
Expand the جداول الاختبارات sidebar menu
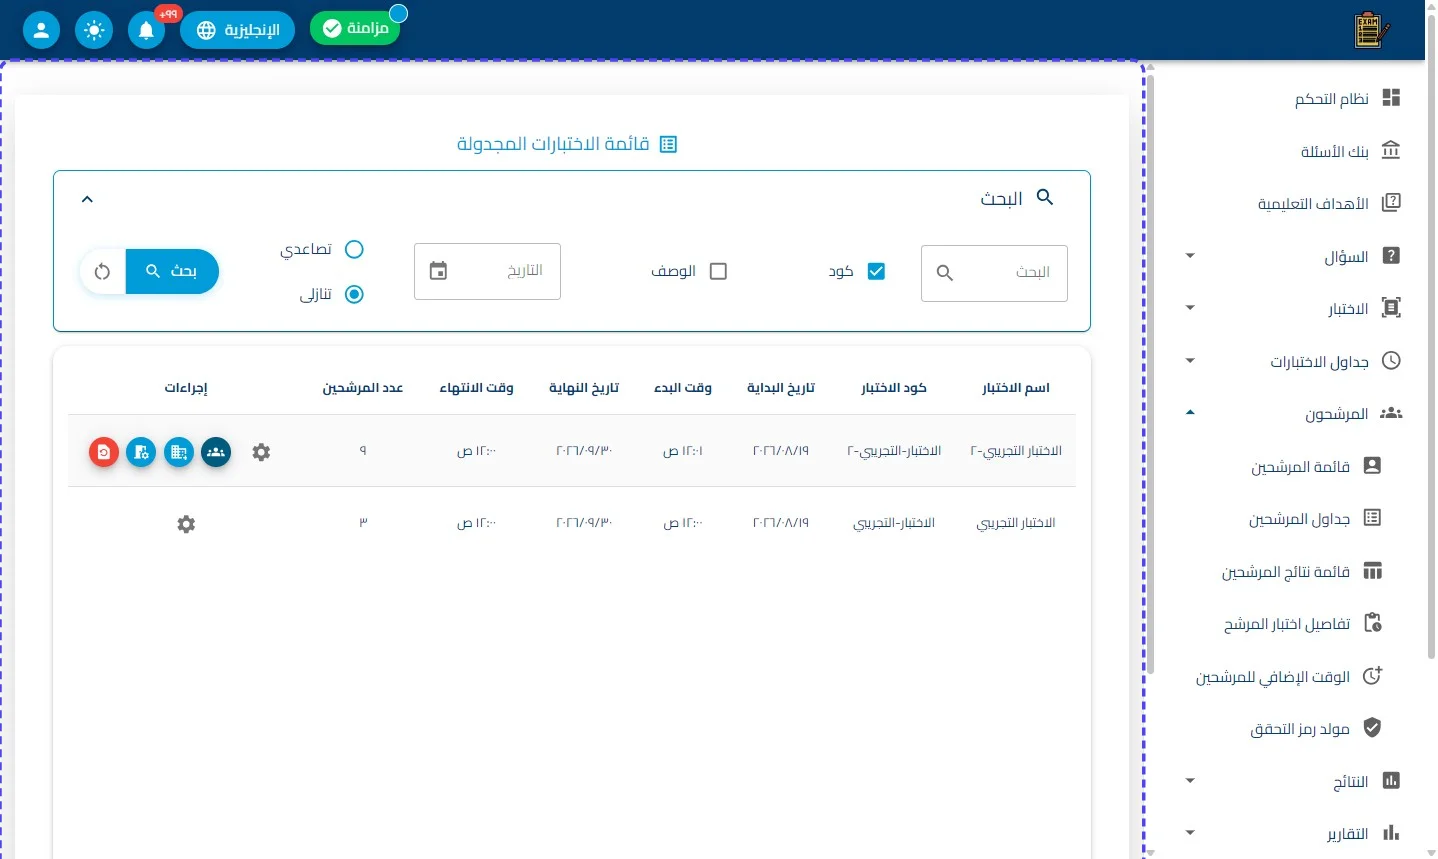[x=1190, y=361]
